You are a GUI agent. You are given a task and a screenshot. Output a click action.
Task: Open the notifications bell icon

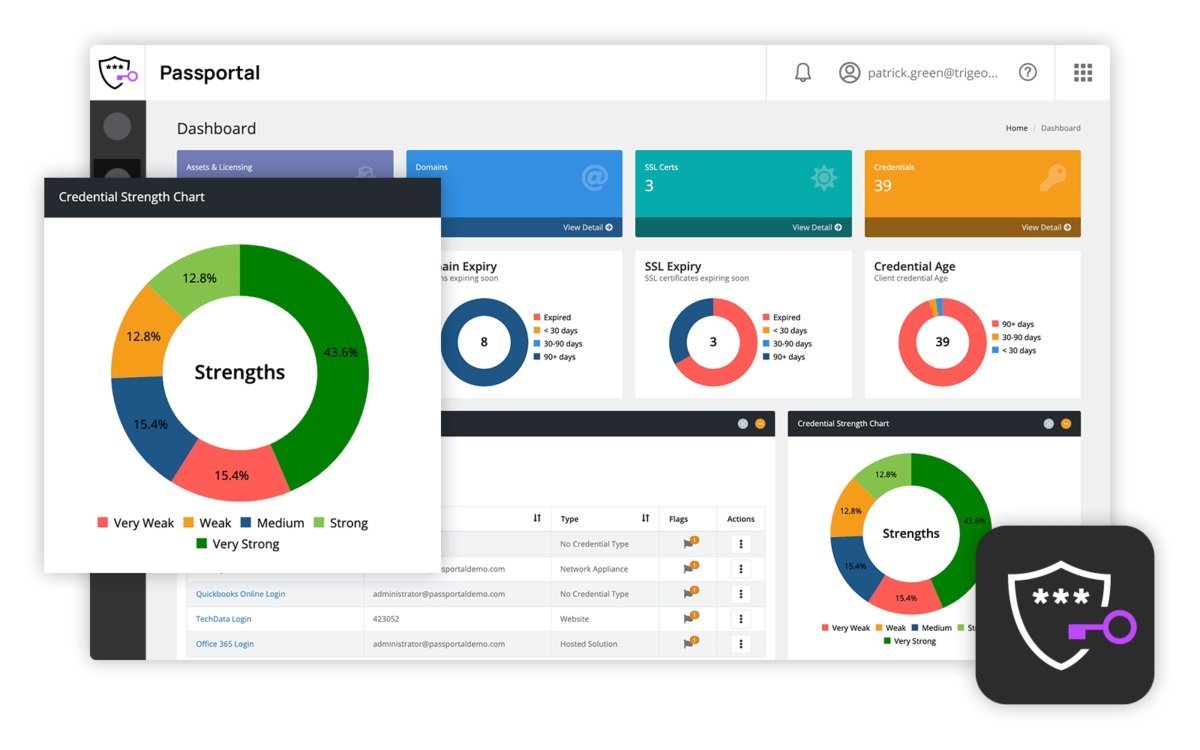click(802, 72)
